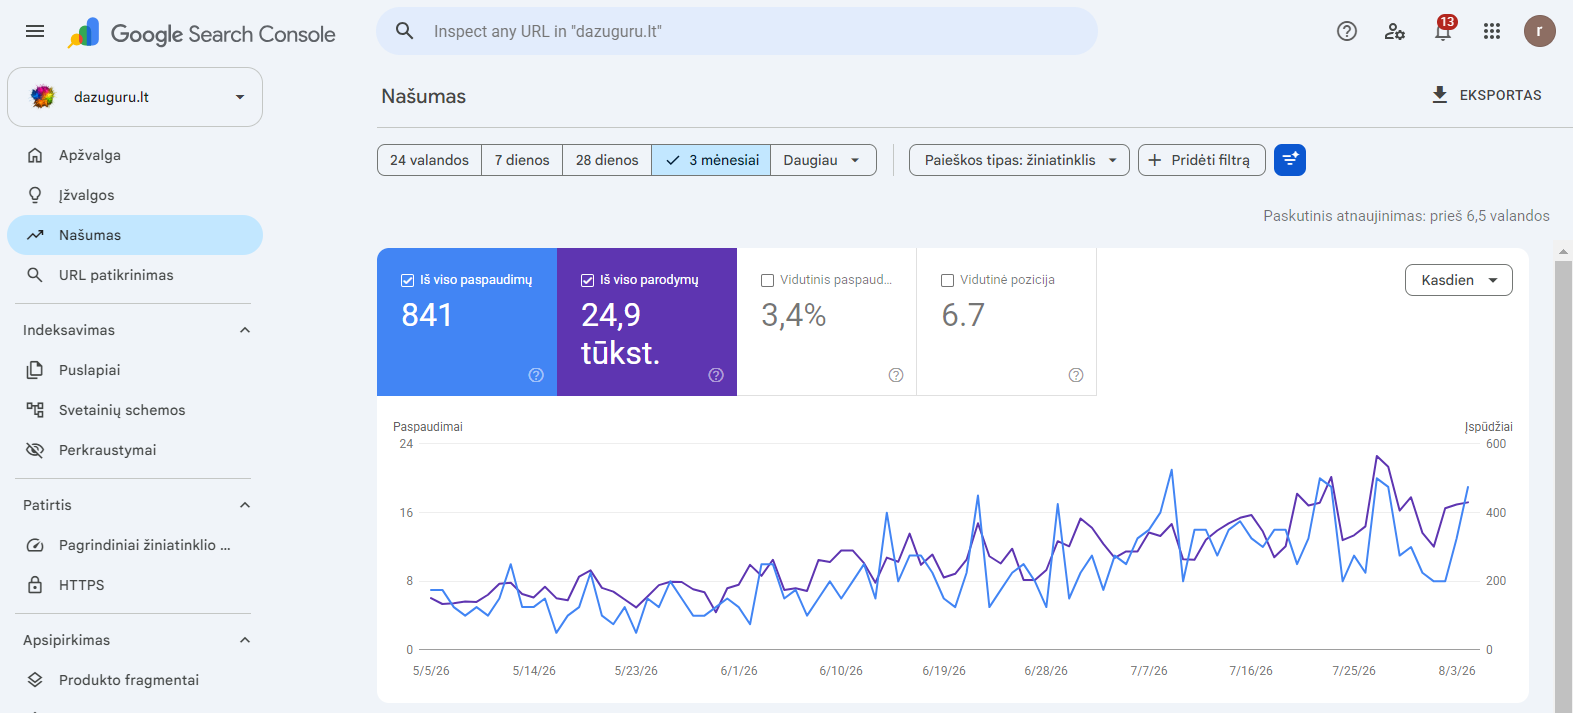Click the Produkto fragmentai layers icon

click(35, 680)
